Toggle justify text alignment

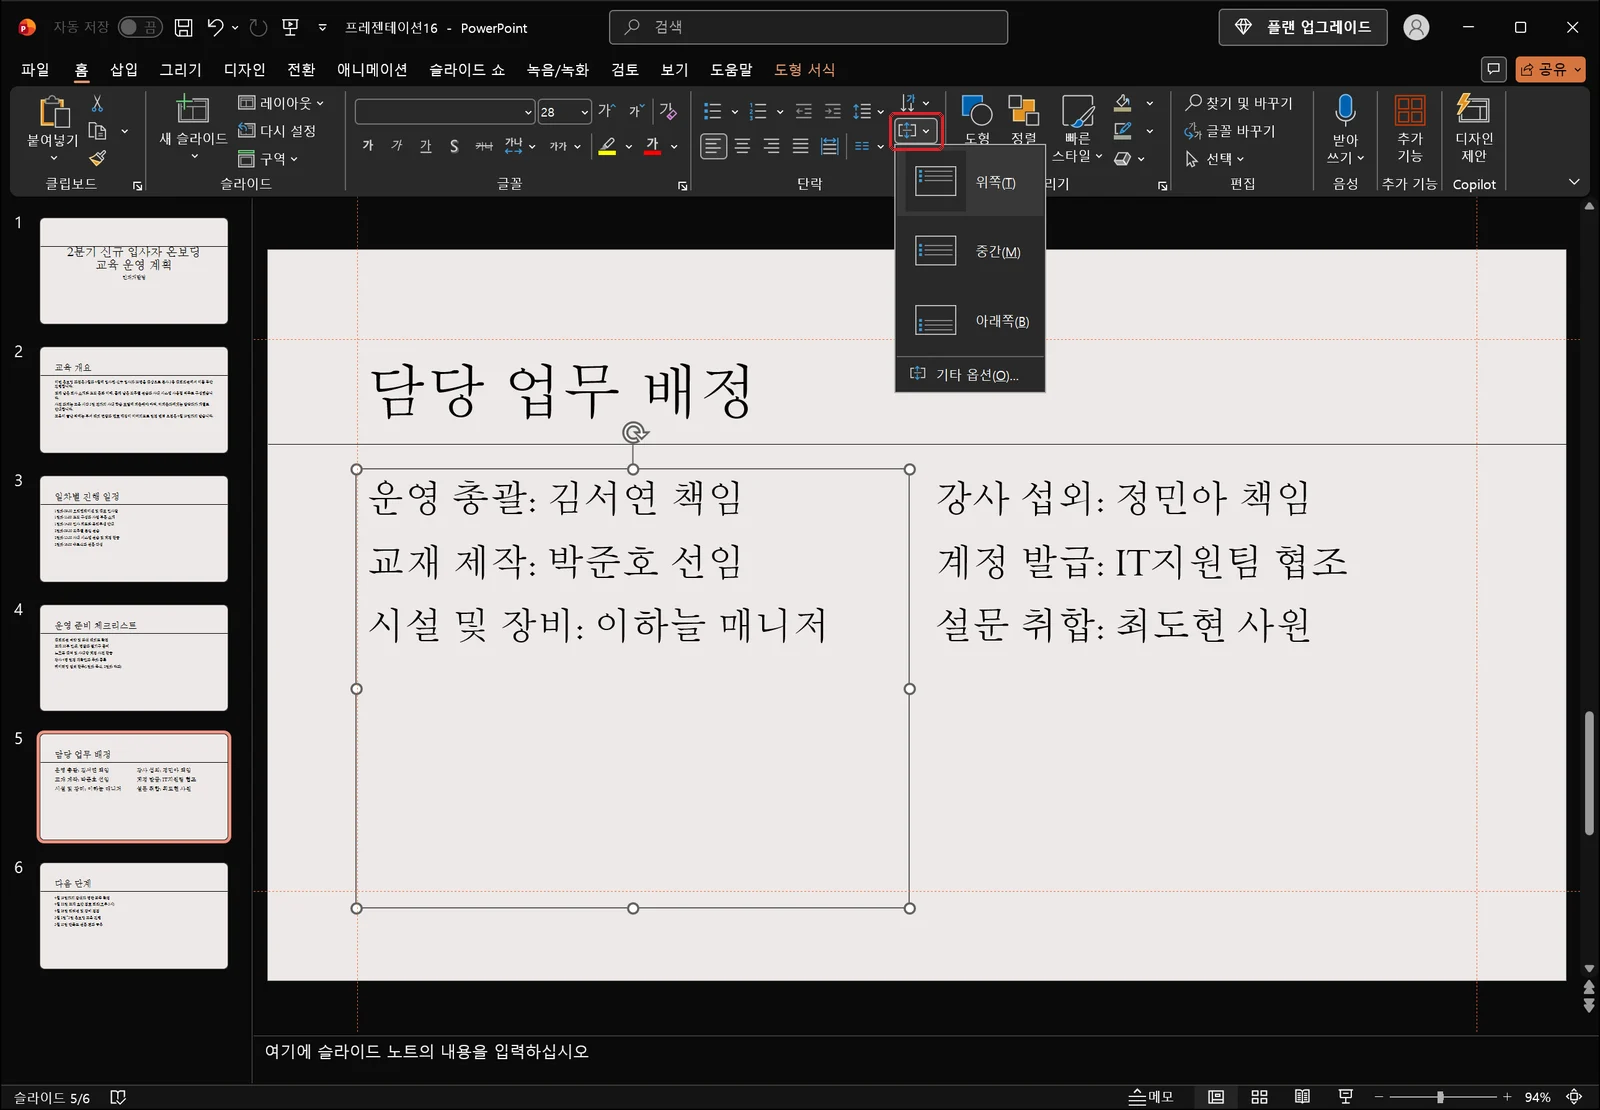click(800, 146)
